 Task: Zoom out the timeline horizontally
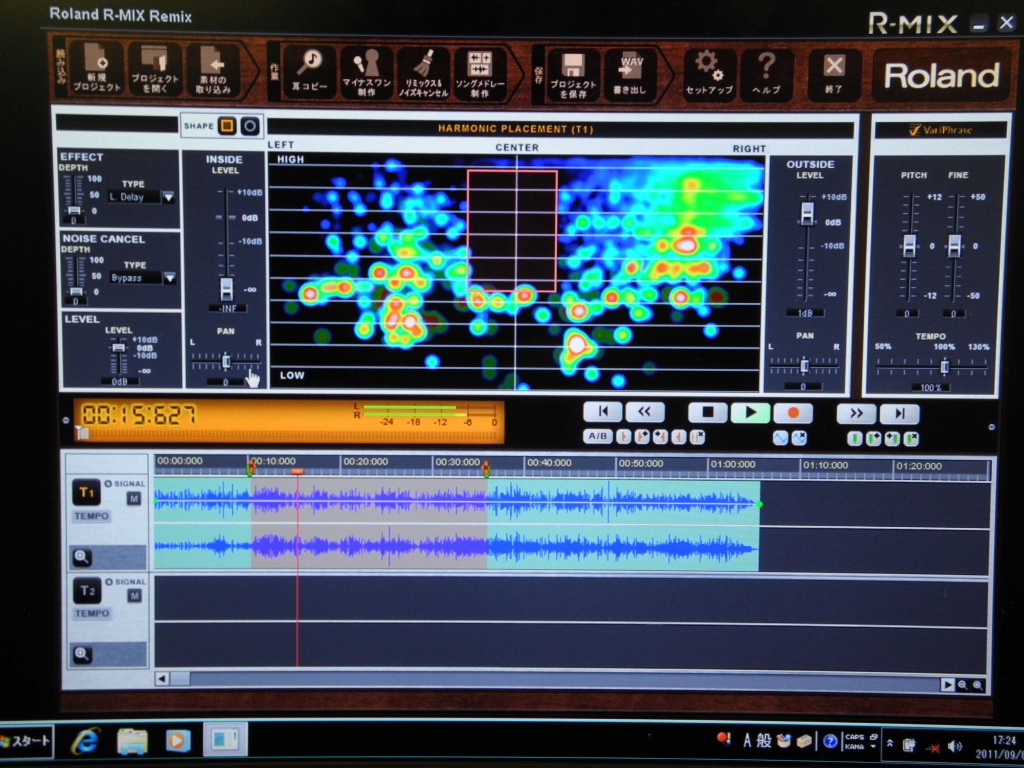(963, 685)
